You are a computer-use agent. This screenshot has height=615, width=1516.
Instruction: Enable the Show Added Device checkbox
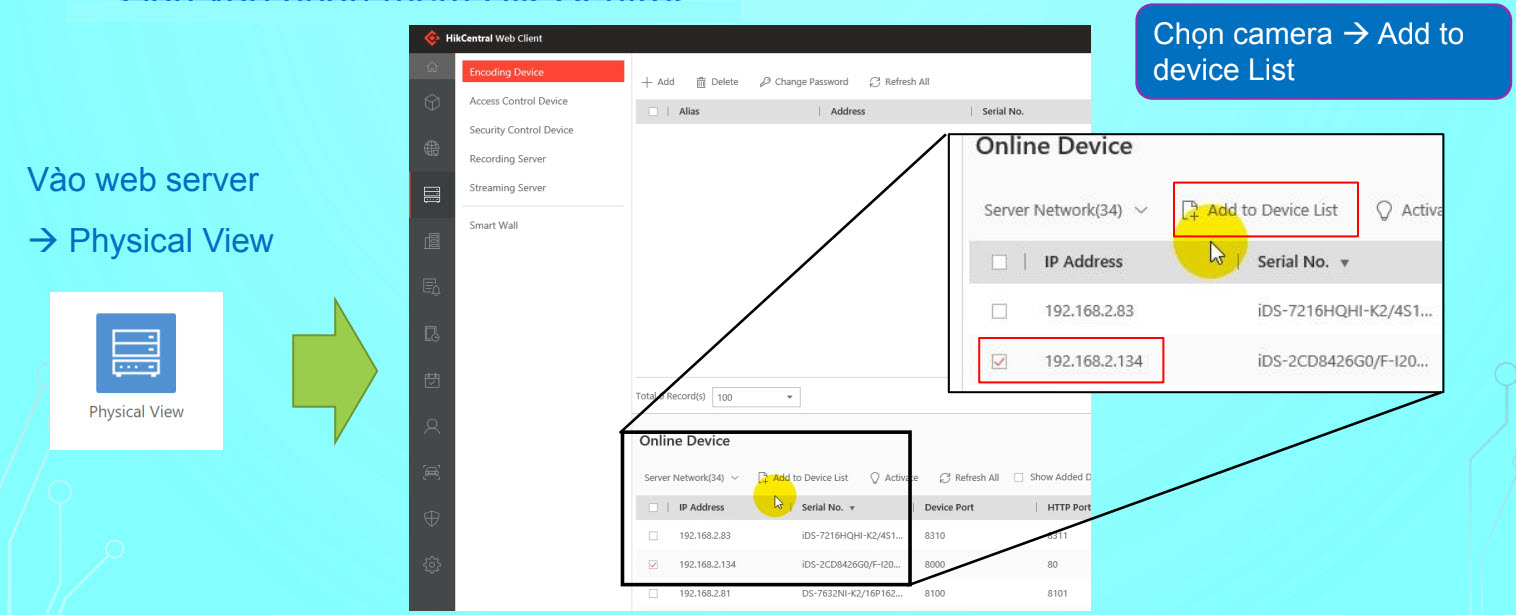[1019, 478]
